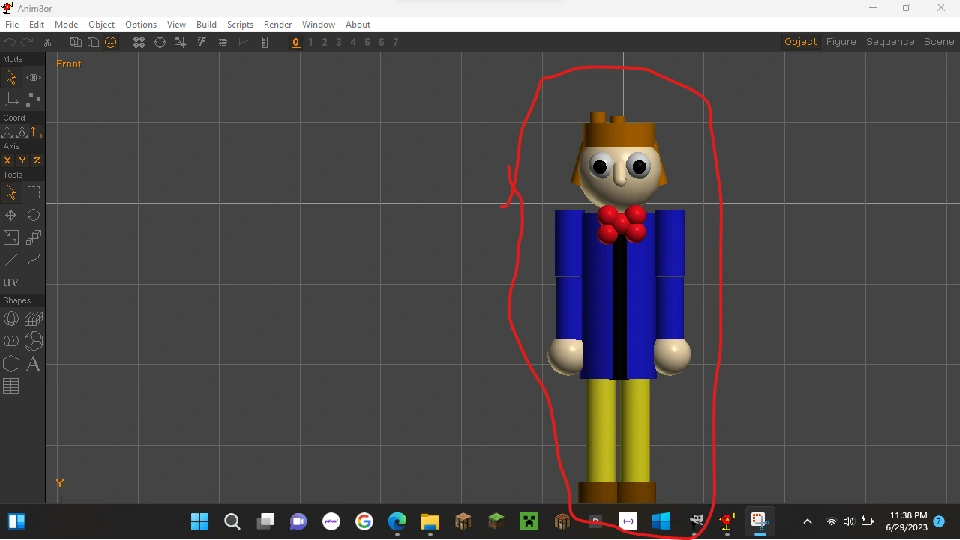Toggle the X axis lock
Image resolution: width=960 pixels, height=540 pixels.
(8, 160)
